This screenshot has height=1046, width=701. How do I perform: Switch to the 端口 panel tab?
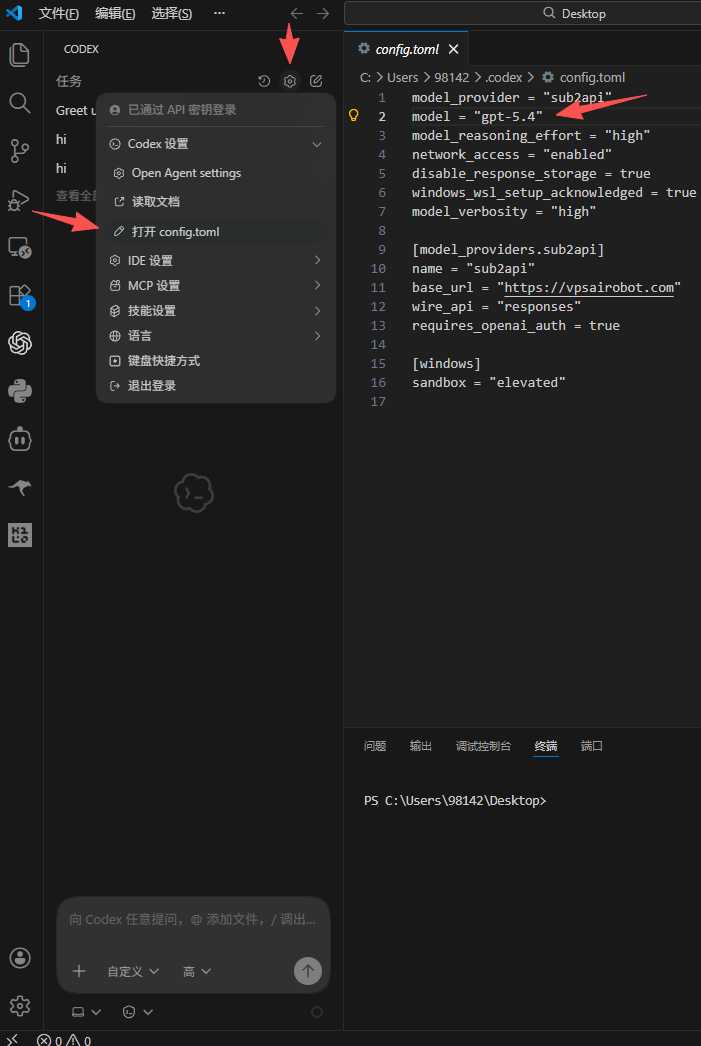(x=592, y=746)
